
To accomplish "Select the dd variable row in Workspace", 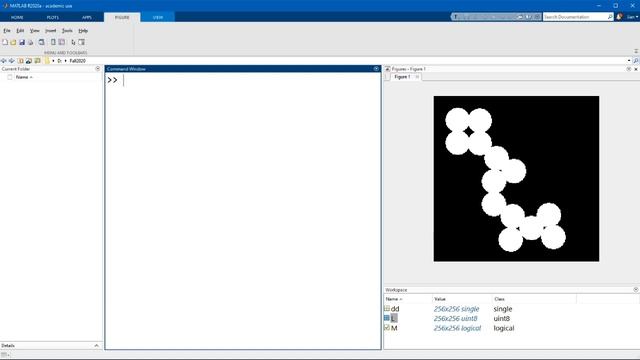I will click(x=511, y=309).
